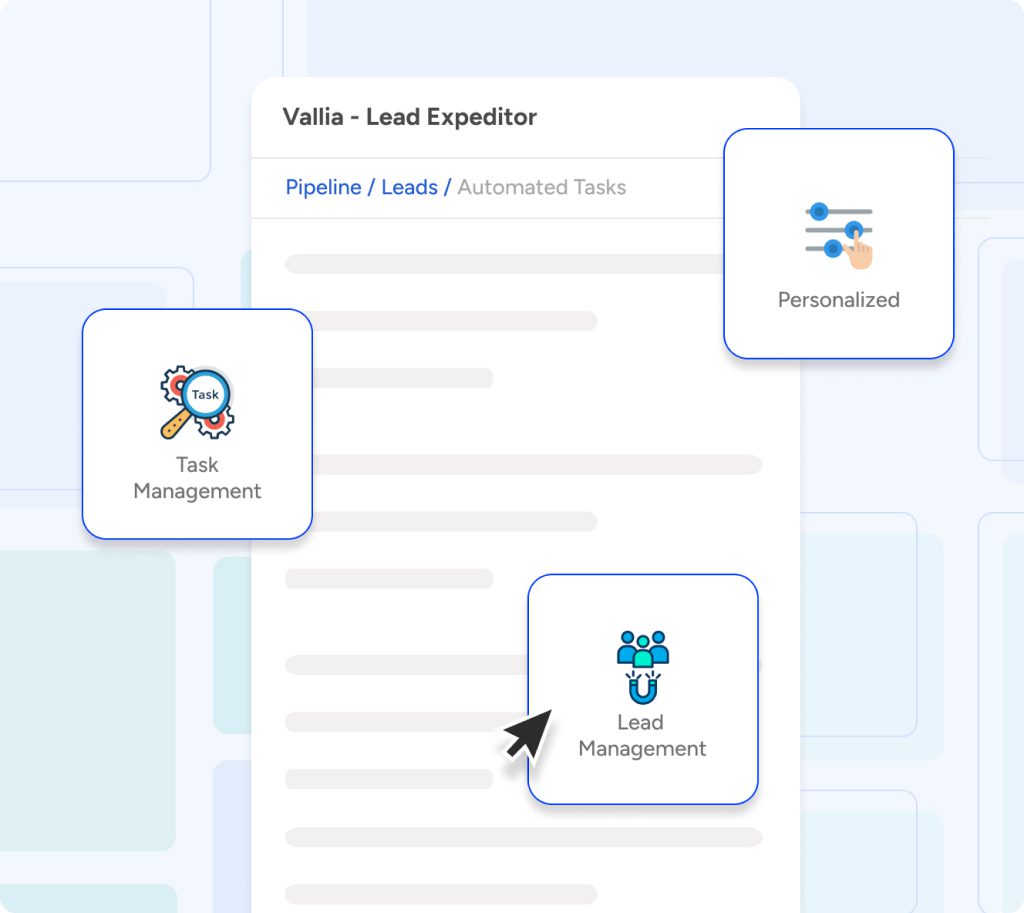The width and height of the screenshot is (1024, 913).
Task: Click the 'Task Management' card label
Action: click(x=197, y=478)
